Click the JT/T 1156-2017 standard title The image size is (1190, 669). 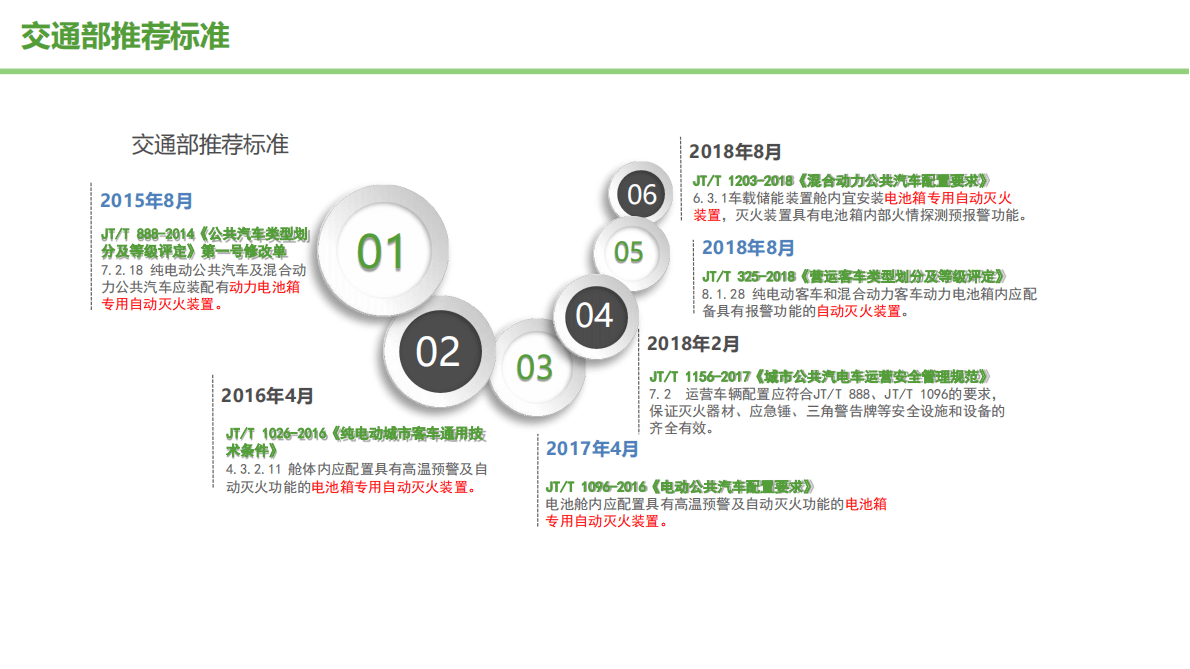click(820, 377)
